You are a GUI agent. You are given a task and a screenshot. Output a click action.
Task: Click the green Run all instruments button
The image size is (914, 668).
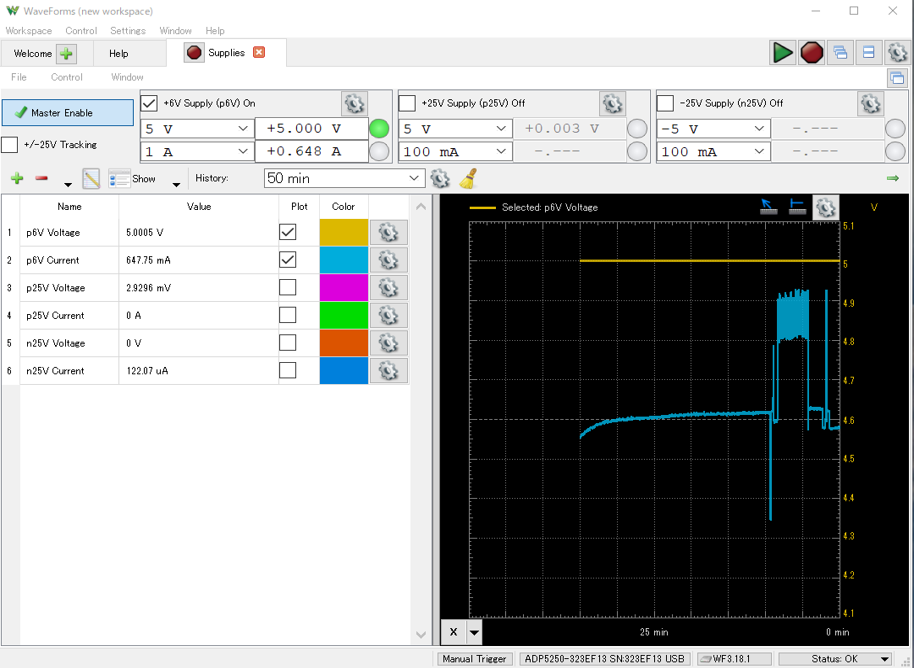(x=783, y=53)
